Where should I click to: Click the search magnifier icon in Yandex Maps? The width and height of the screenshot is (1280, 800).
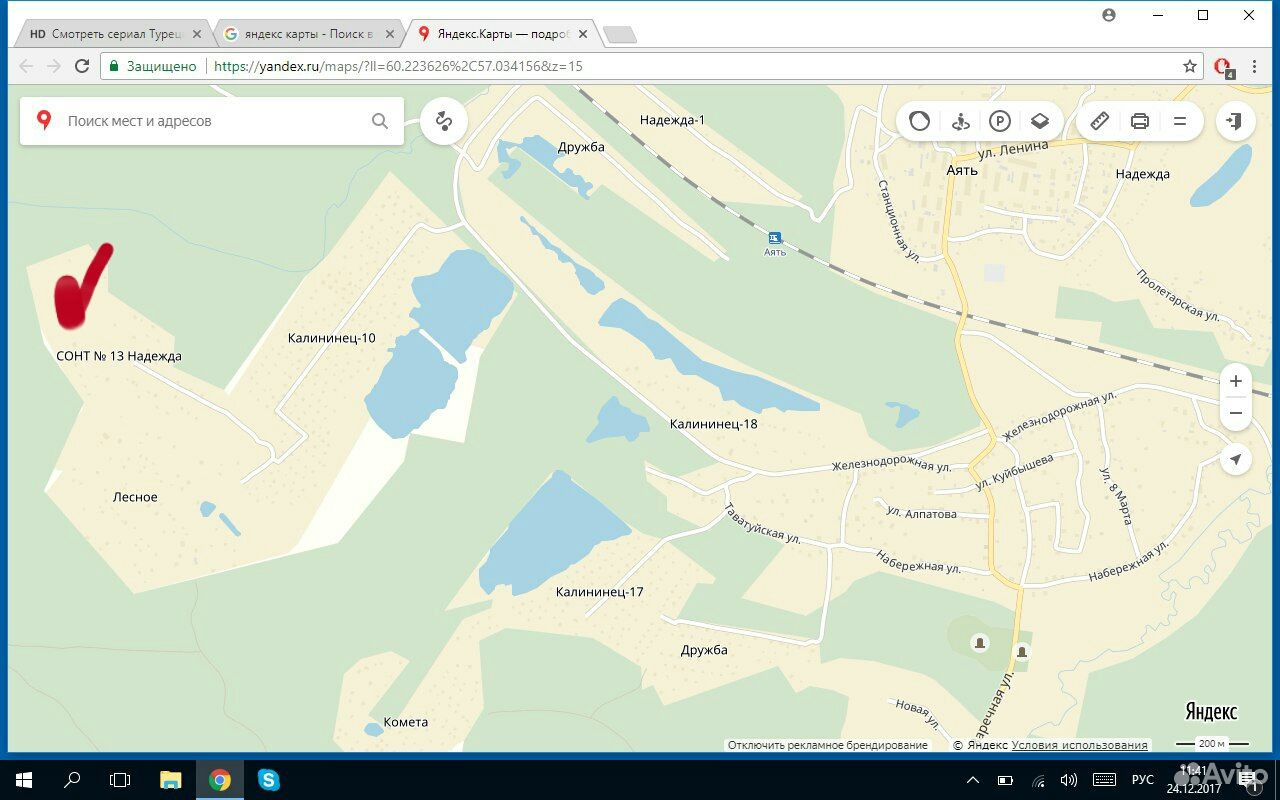coord(380,121)
